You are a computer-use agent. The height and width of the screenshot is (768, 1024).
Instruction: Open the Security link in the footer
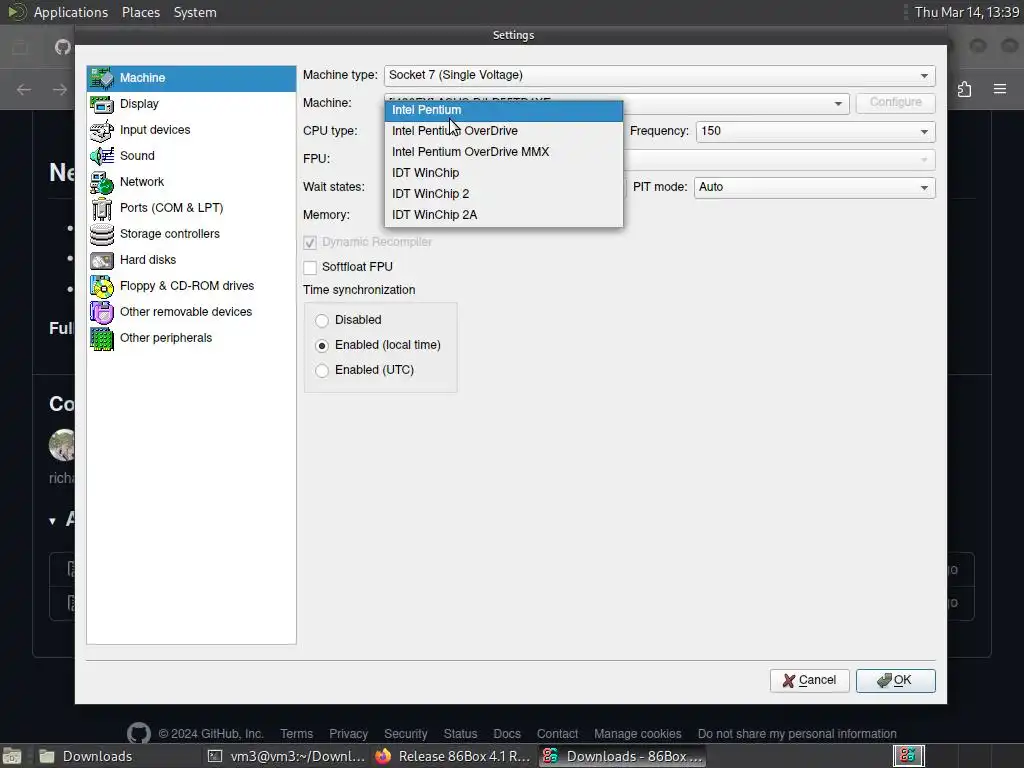coord(406,734)
